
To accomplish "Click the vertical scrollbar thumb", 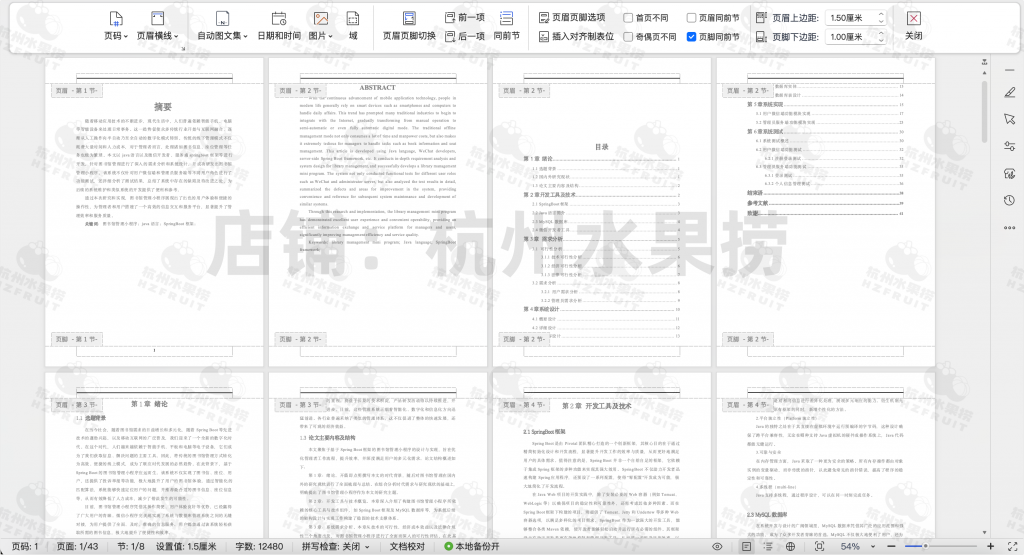I will (x=985, y=112).
